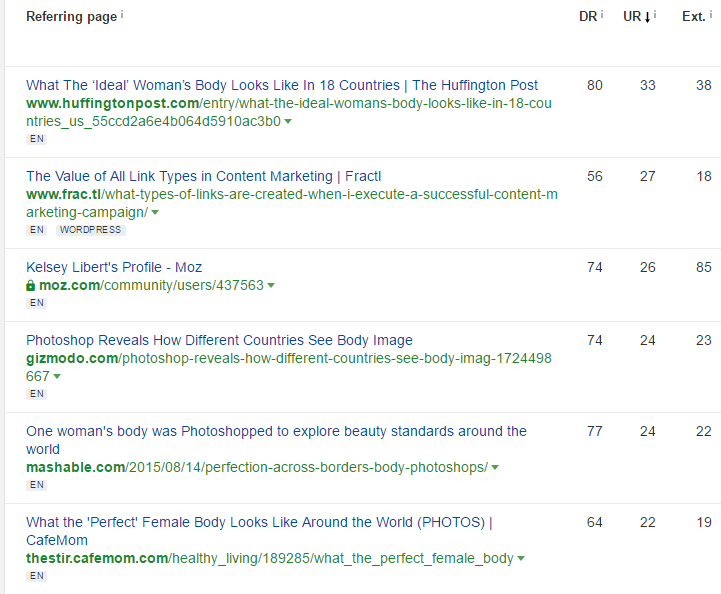Select UR value 27 in Fractl row
The height and width of the screenshot is (594, 721).
(x=647, y=176)
